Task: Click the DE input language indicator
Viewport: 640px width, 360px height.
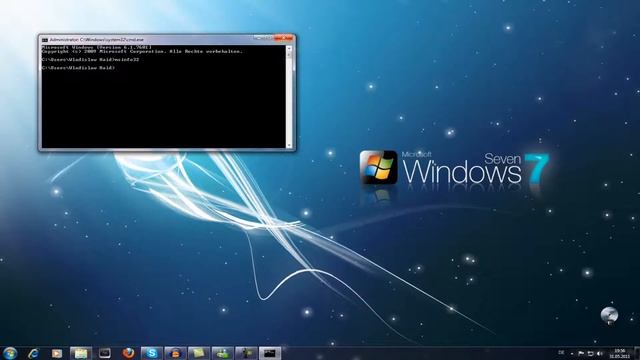Action: click(561, 352)
